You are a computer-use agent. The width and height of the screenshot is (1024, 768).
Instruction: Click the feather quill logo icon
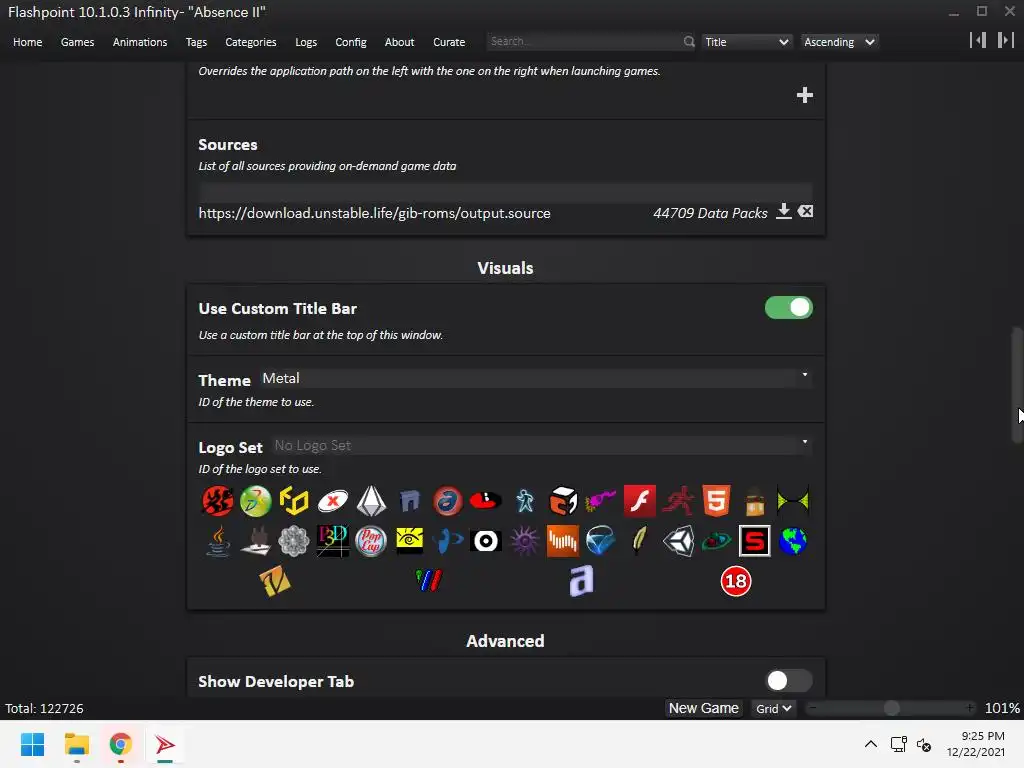(639, 541)
